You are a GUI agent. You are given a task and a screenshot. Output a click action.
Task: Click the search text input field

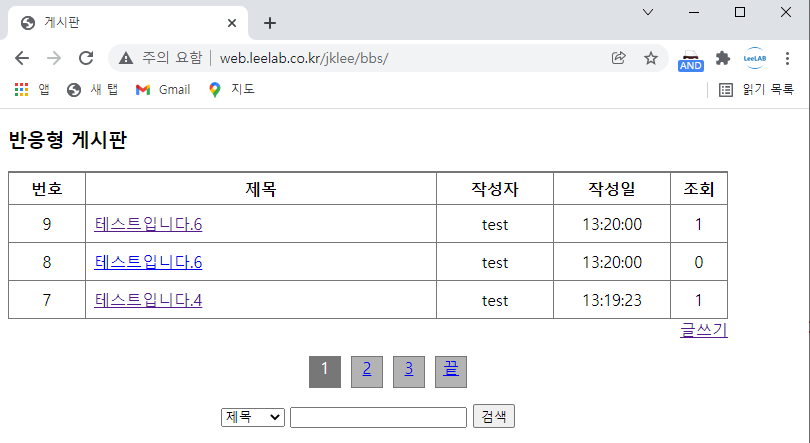(378, 417)
